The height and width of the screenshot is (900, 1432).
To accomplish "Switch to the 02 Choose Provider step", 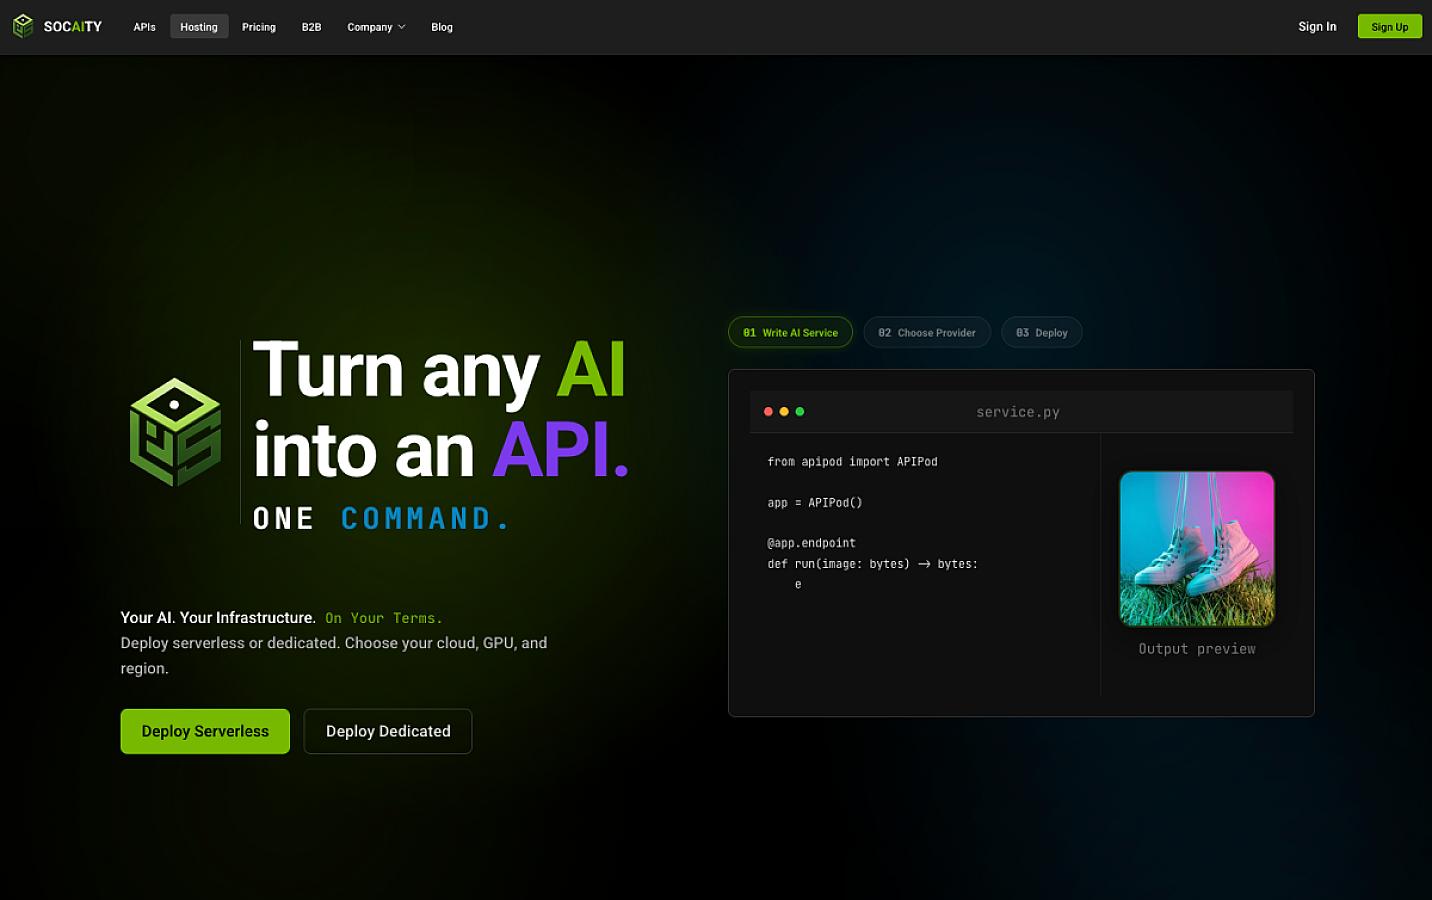I will 927,332.
